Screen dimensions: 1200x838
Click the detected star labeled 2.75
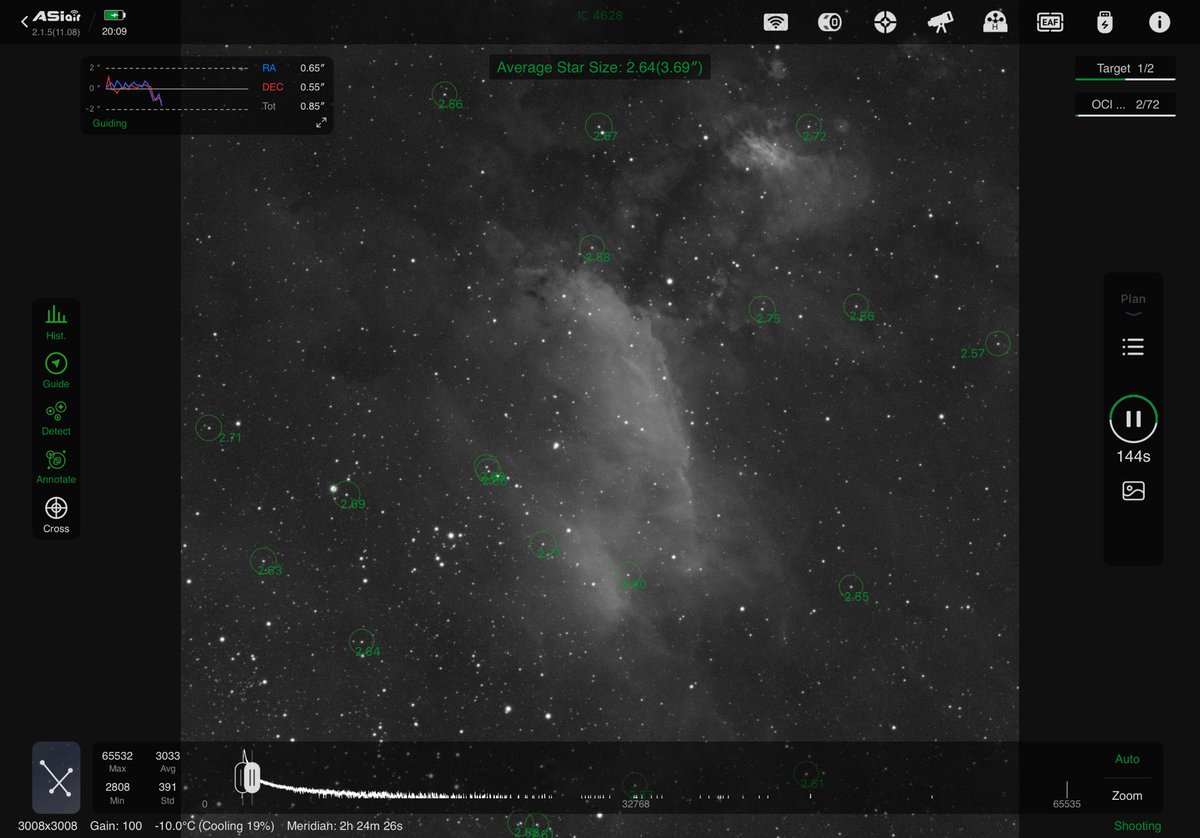tap(762, 307)
